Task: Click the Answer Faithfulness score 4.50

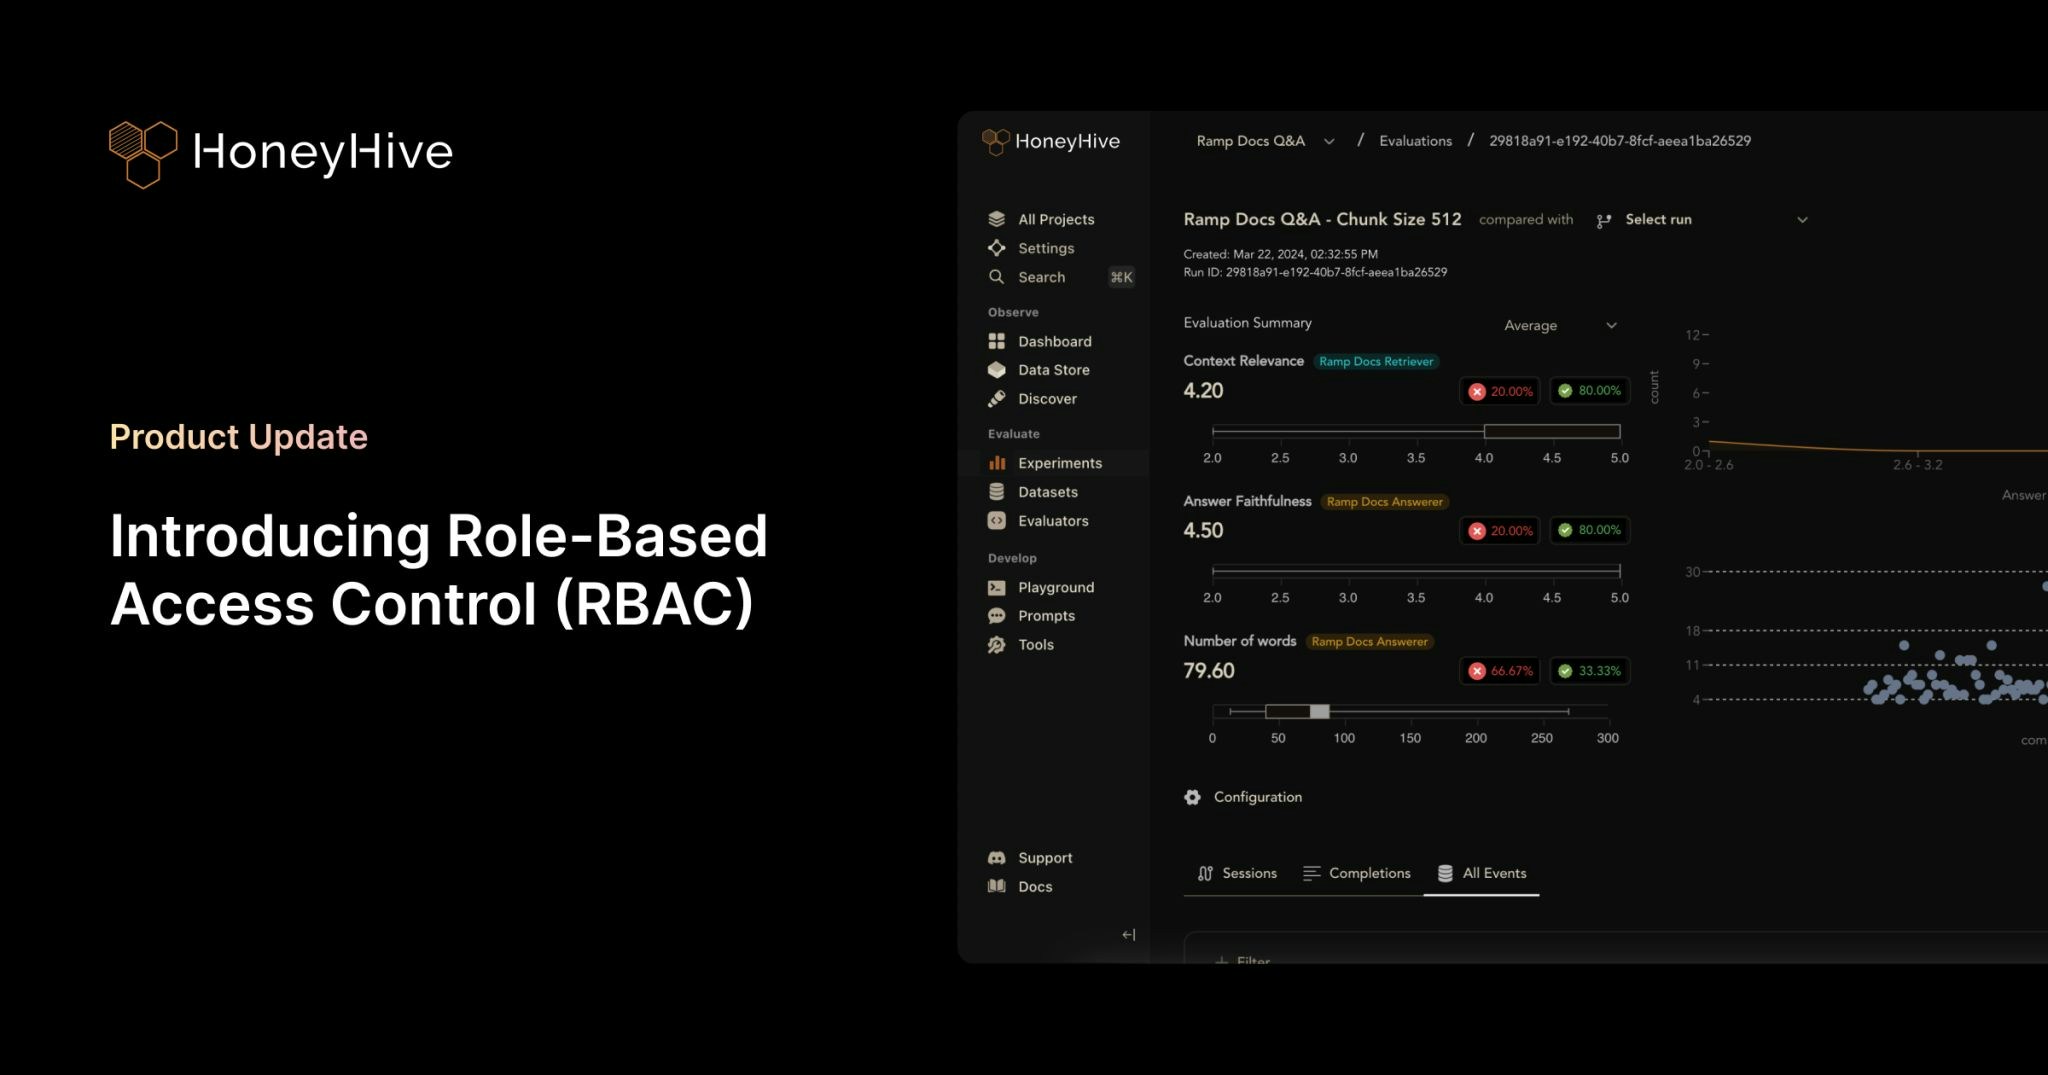Action: pos(1203,531)
